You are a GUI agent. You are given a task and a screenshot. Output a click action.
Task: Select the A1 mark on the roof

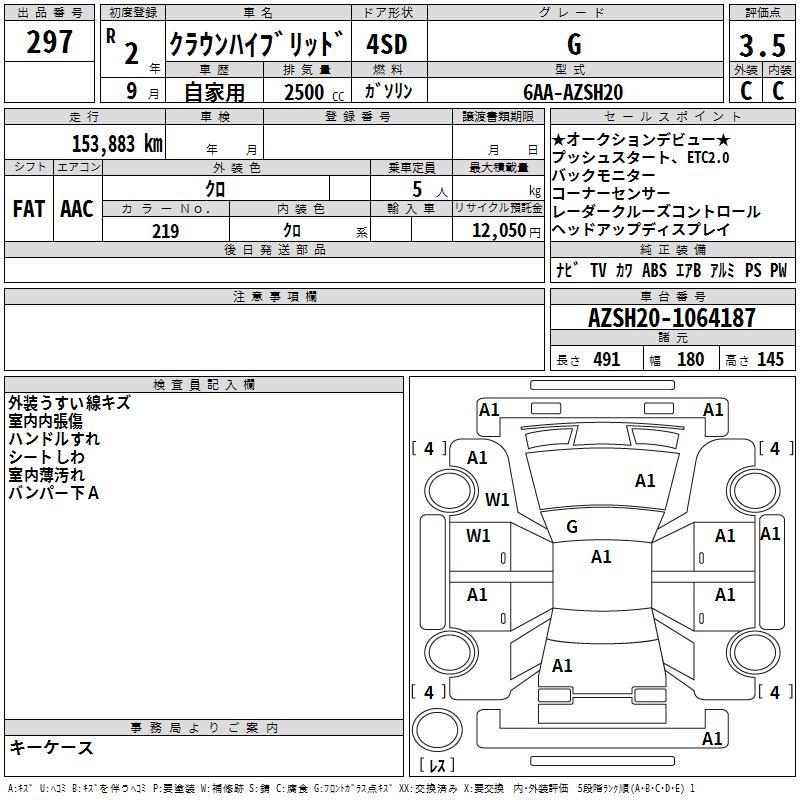coord(601,557)
